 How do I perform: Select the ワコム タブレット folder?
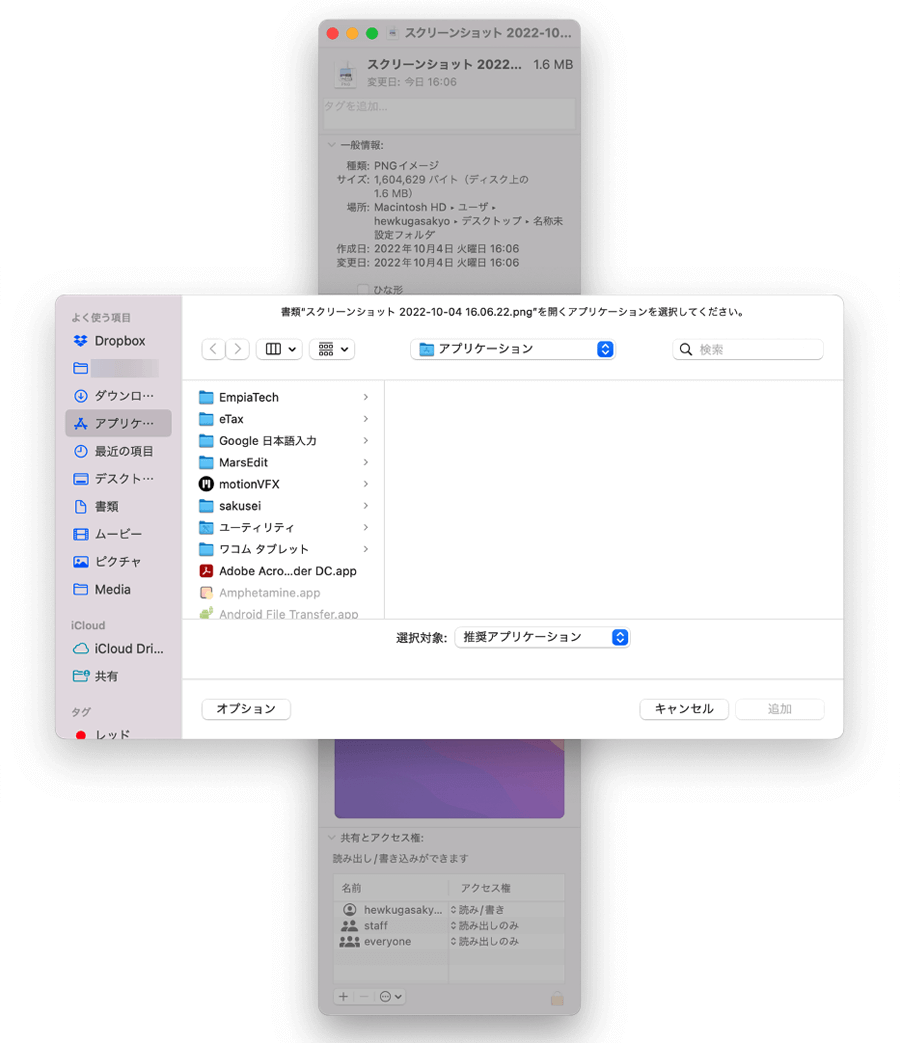[285, 549]
